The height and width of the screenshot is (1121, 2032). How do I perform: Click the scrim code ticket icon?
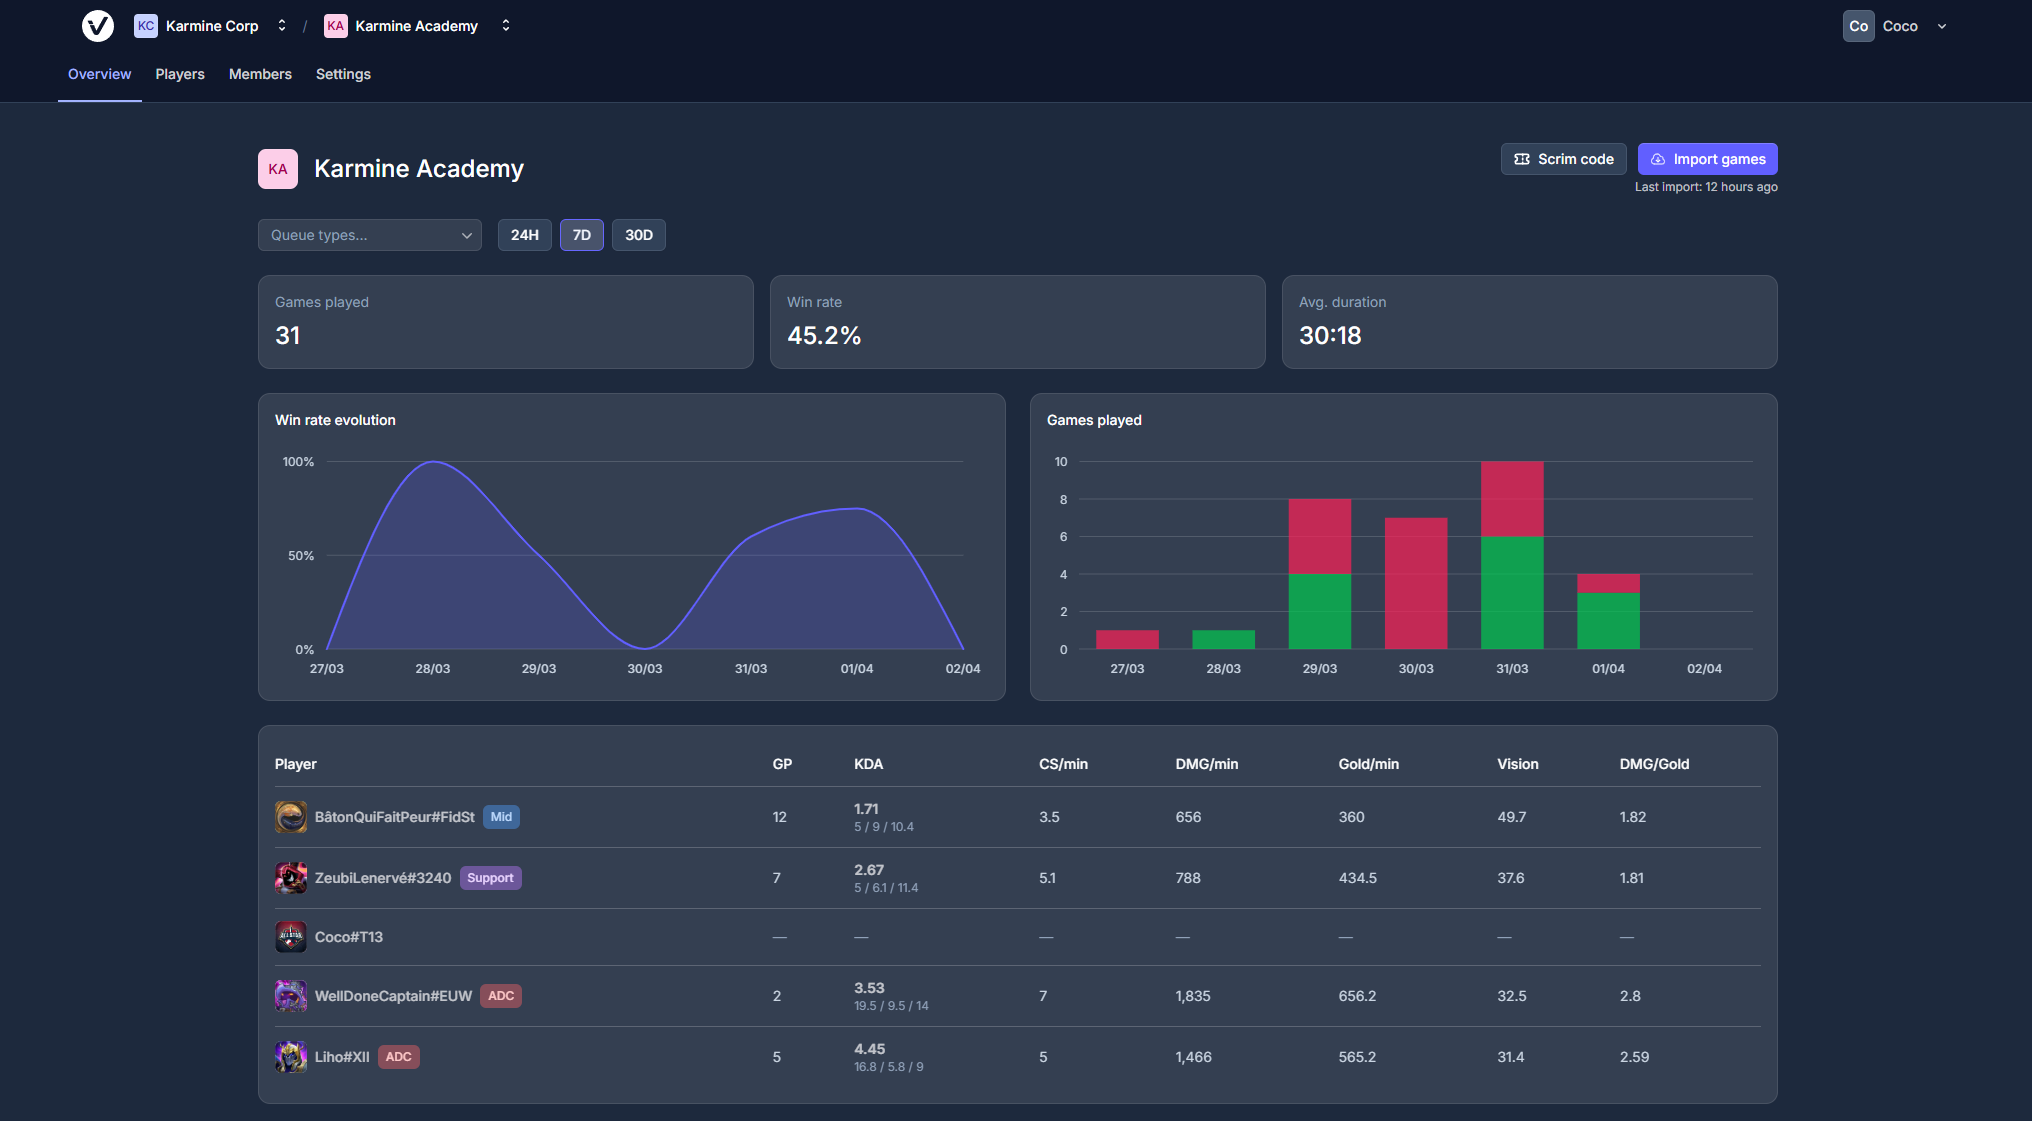click(x=1521, y=158)
